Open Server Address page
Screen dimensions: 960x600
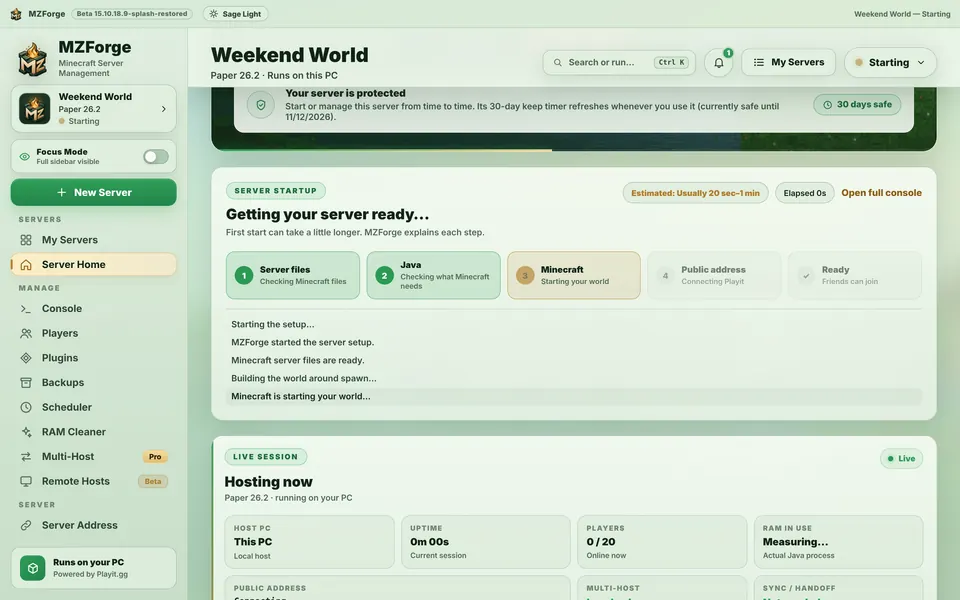94,525
